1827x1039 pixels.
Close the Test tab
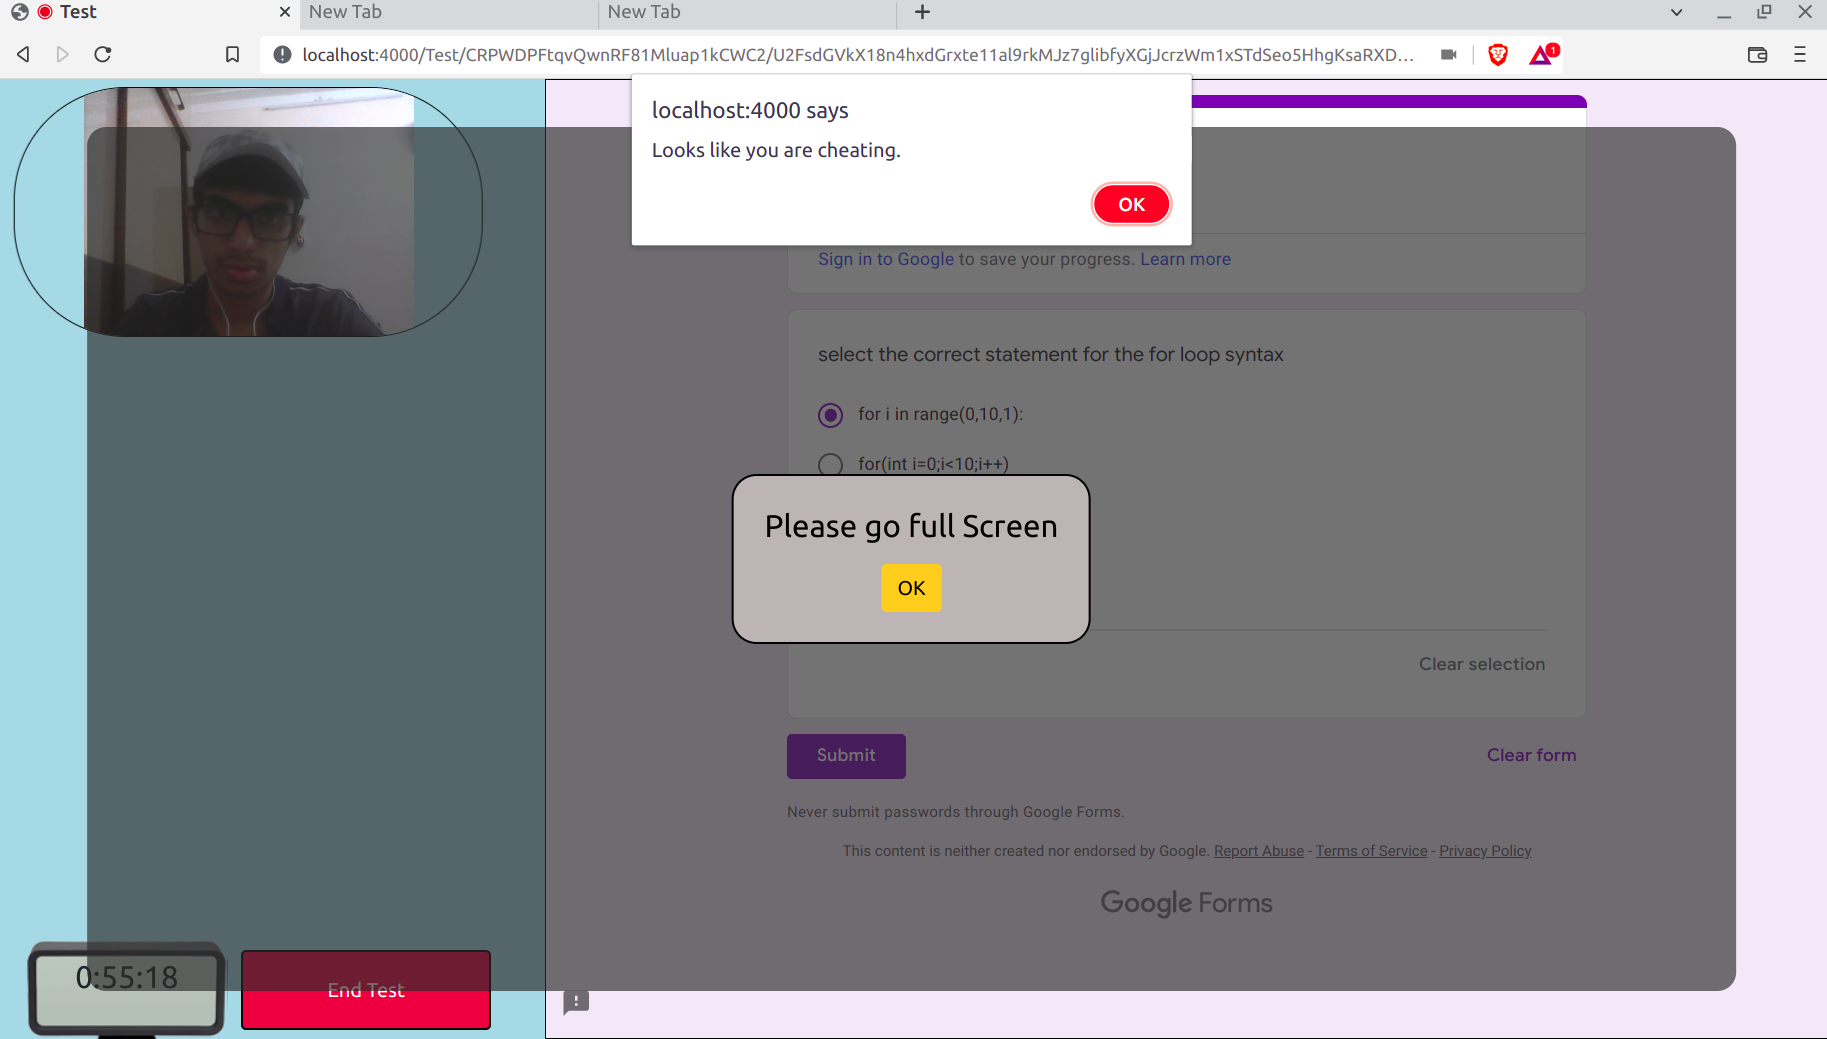pyautogui.click(x=285, y=12)
